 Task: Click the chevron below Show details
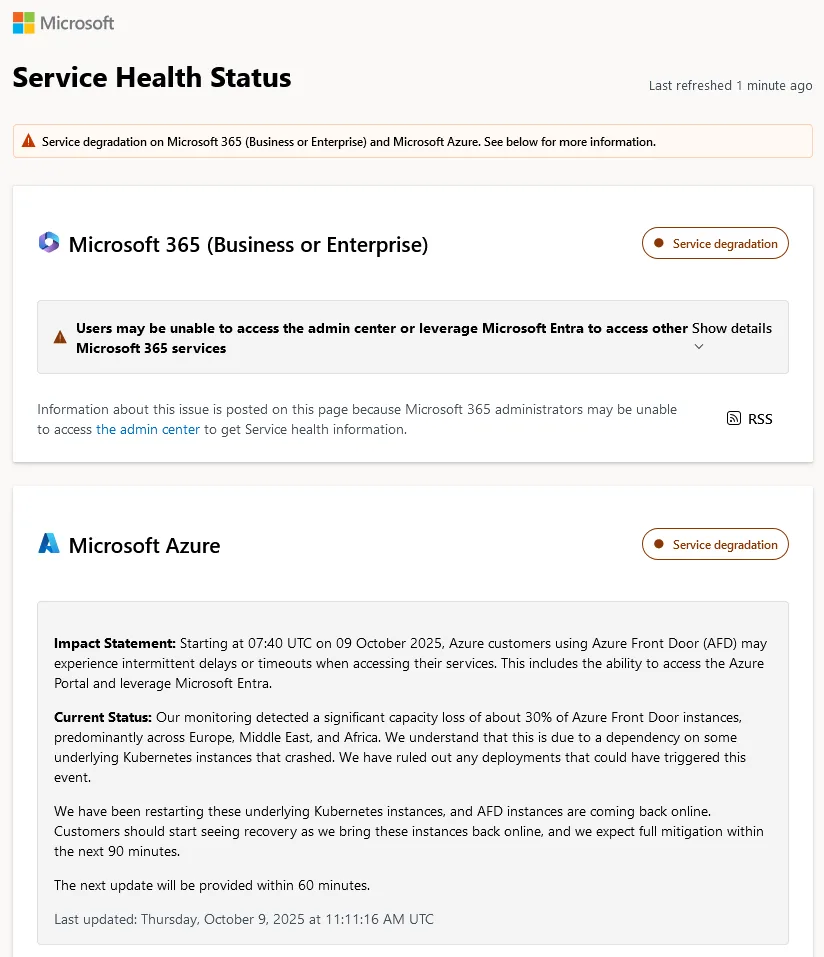point(699,346)
